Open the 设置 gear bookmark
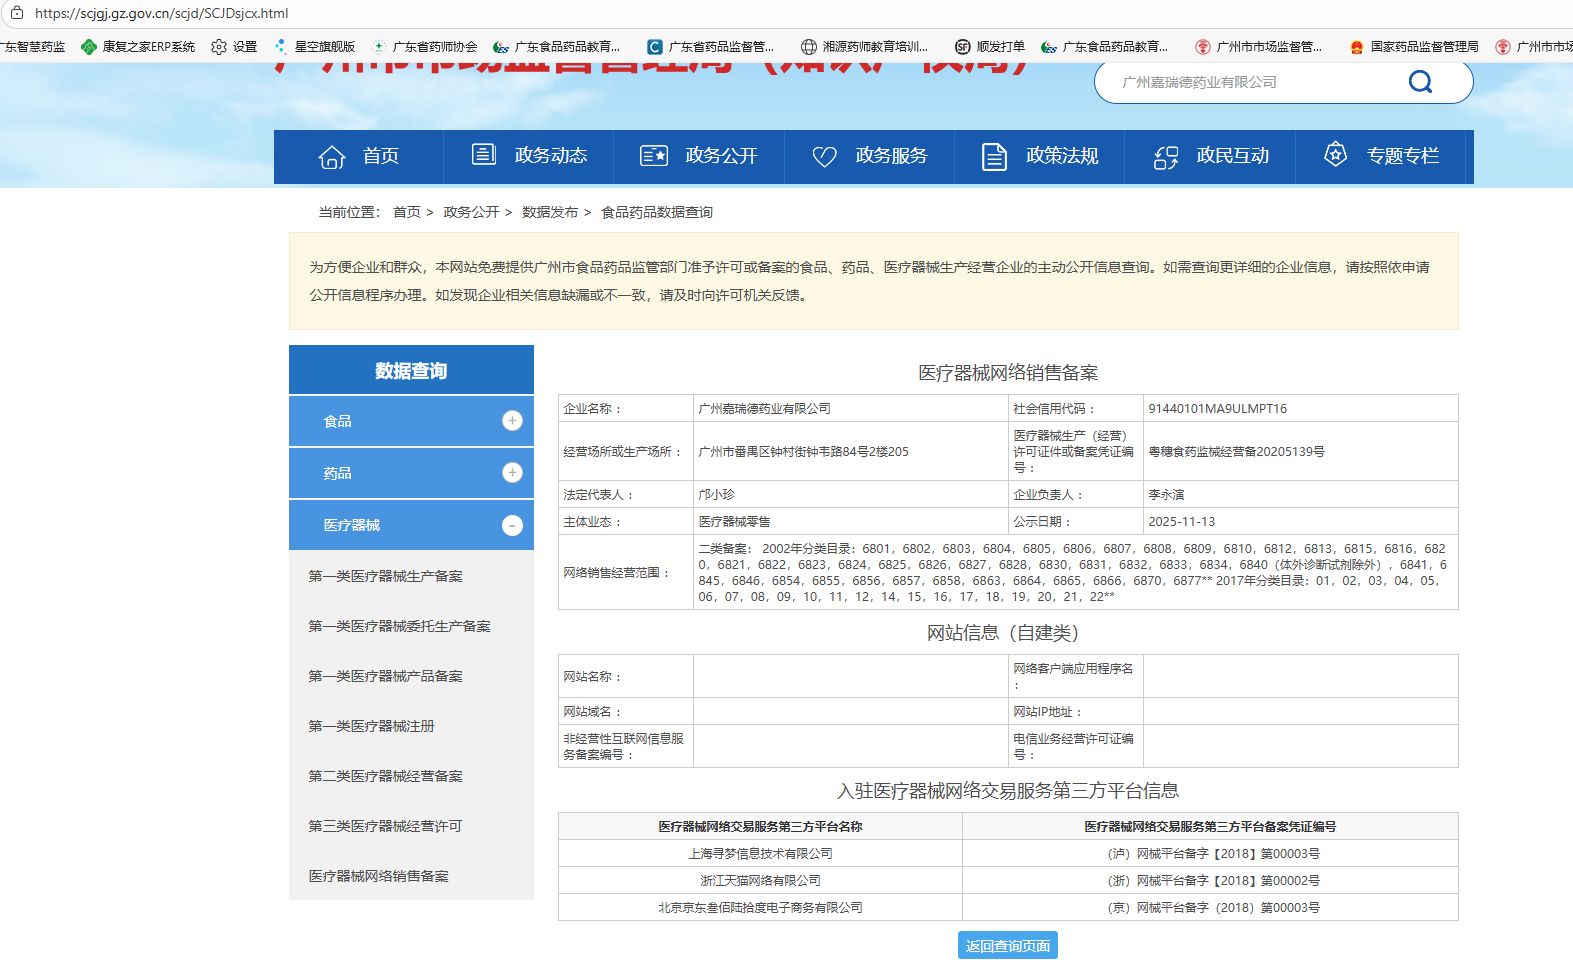This screenshot has height=968, width=1573. click(x=234, y=47)
